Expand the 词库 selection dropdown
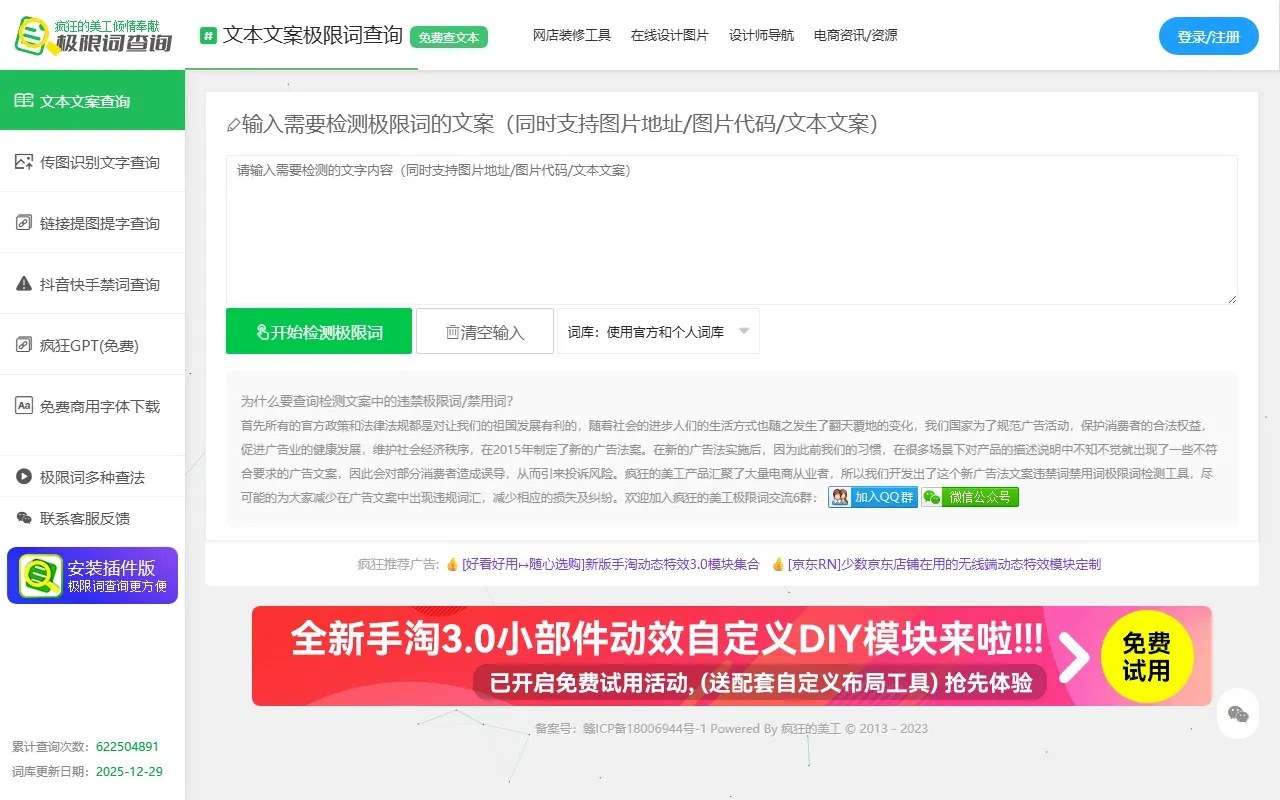1280x800 pixels. tap(658, 331)
